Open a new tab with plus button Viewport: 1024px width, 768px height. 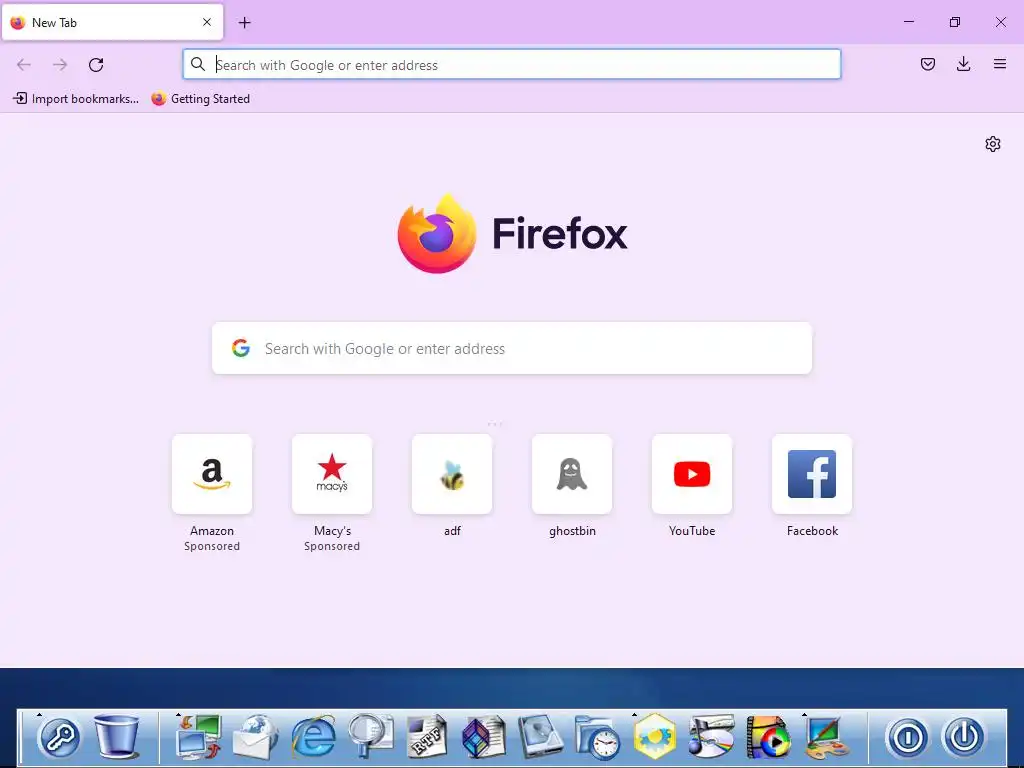(x=244, y=23)
